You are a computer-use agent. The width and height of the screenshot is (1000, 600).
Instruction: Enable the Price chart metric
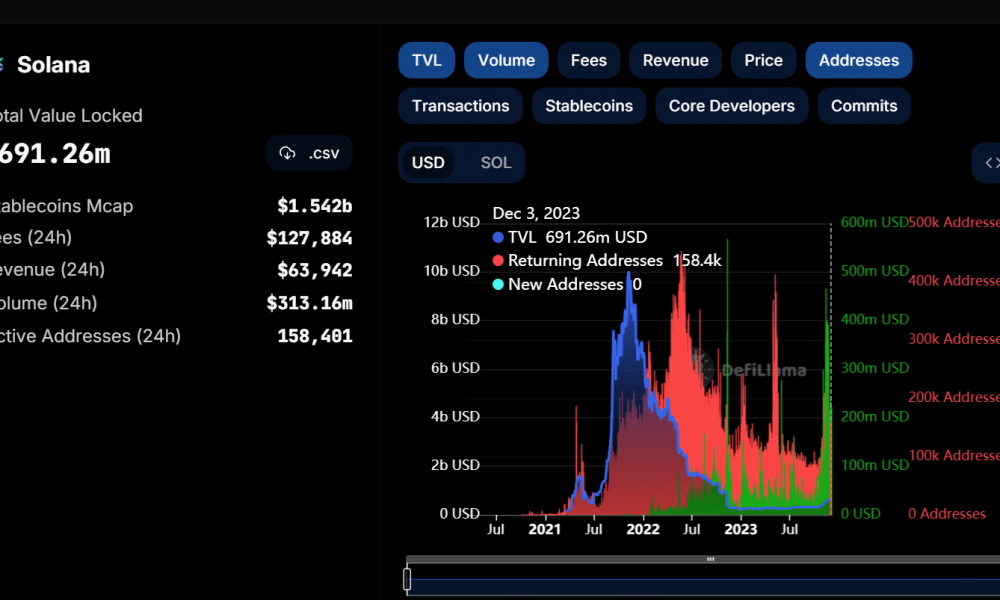click(763, 61)
